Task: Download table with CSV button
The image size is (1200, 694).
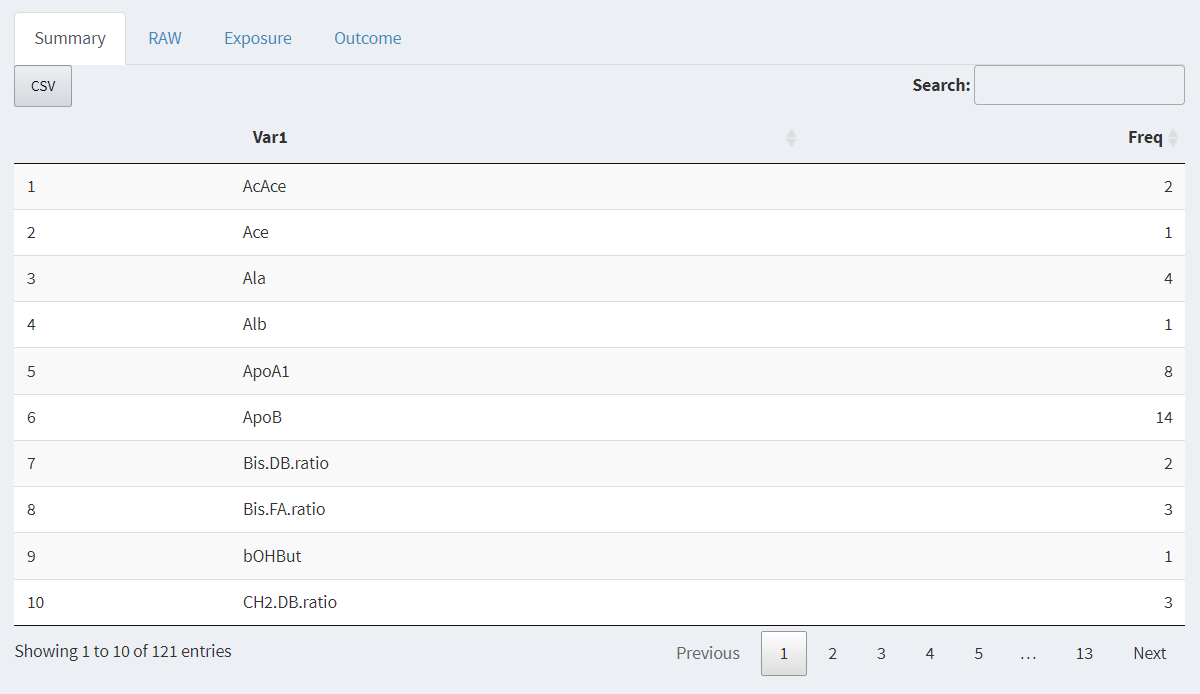Action: [43, 86]
